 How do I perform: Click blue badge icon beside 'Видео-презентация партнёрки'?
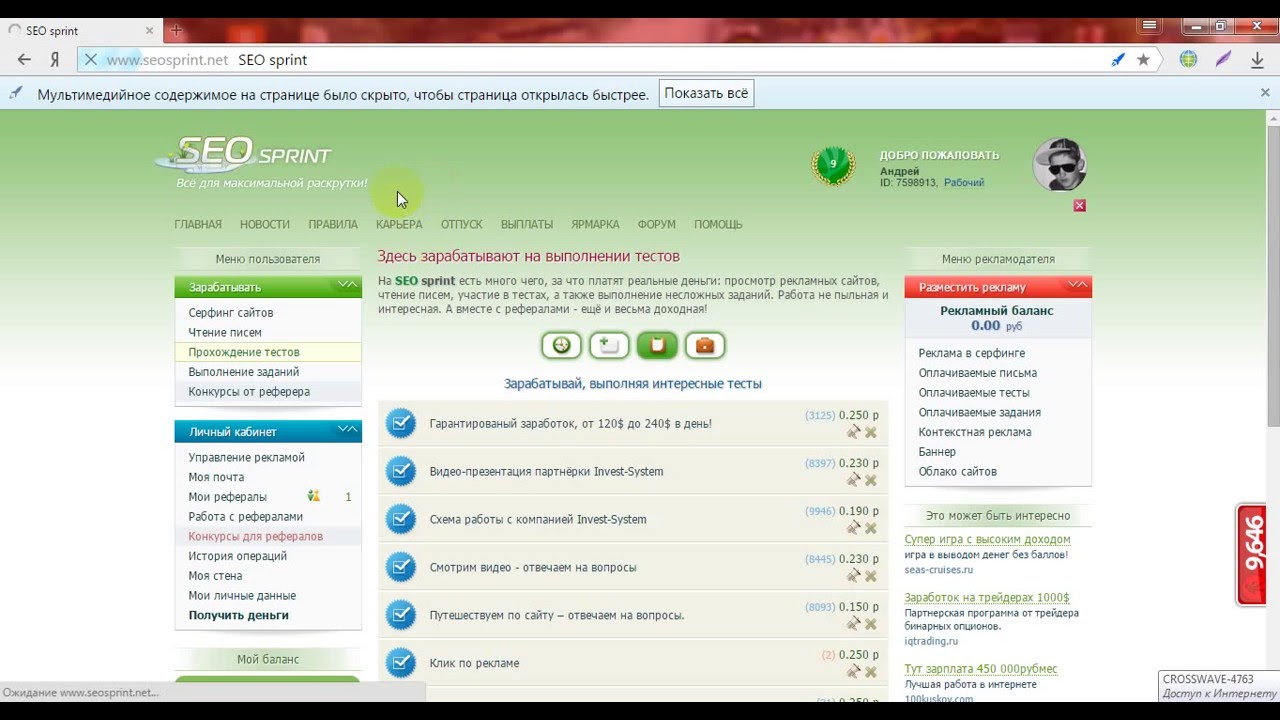pyautogui.click(x=400, y=471)
